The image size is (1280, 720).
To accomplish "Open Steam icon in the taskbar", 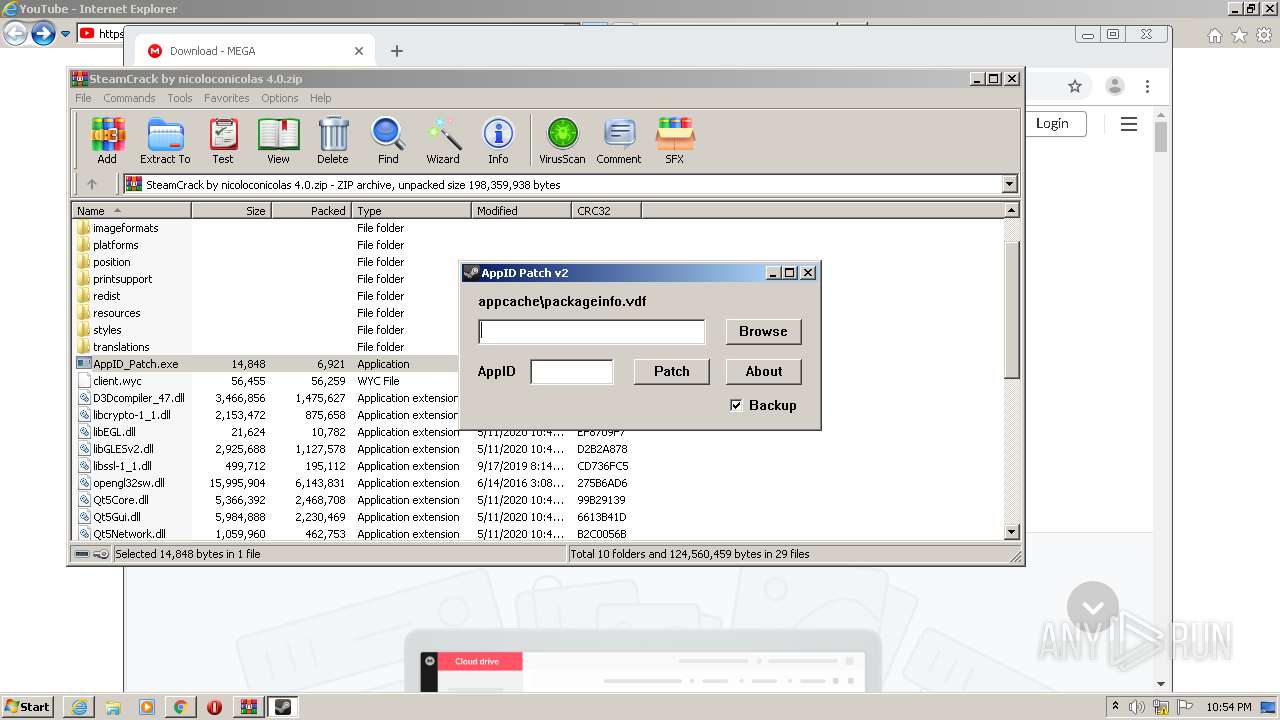I will (x=282, y=706).
